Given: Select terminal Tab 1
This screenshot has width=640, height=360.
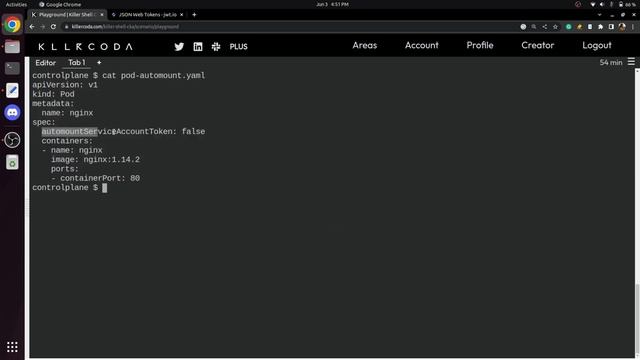Looking at the screenshot, I should 77,62.
